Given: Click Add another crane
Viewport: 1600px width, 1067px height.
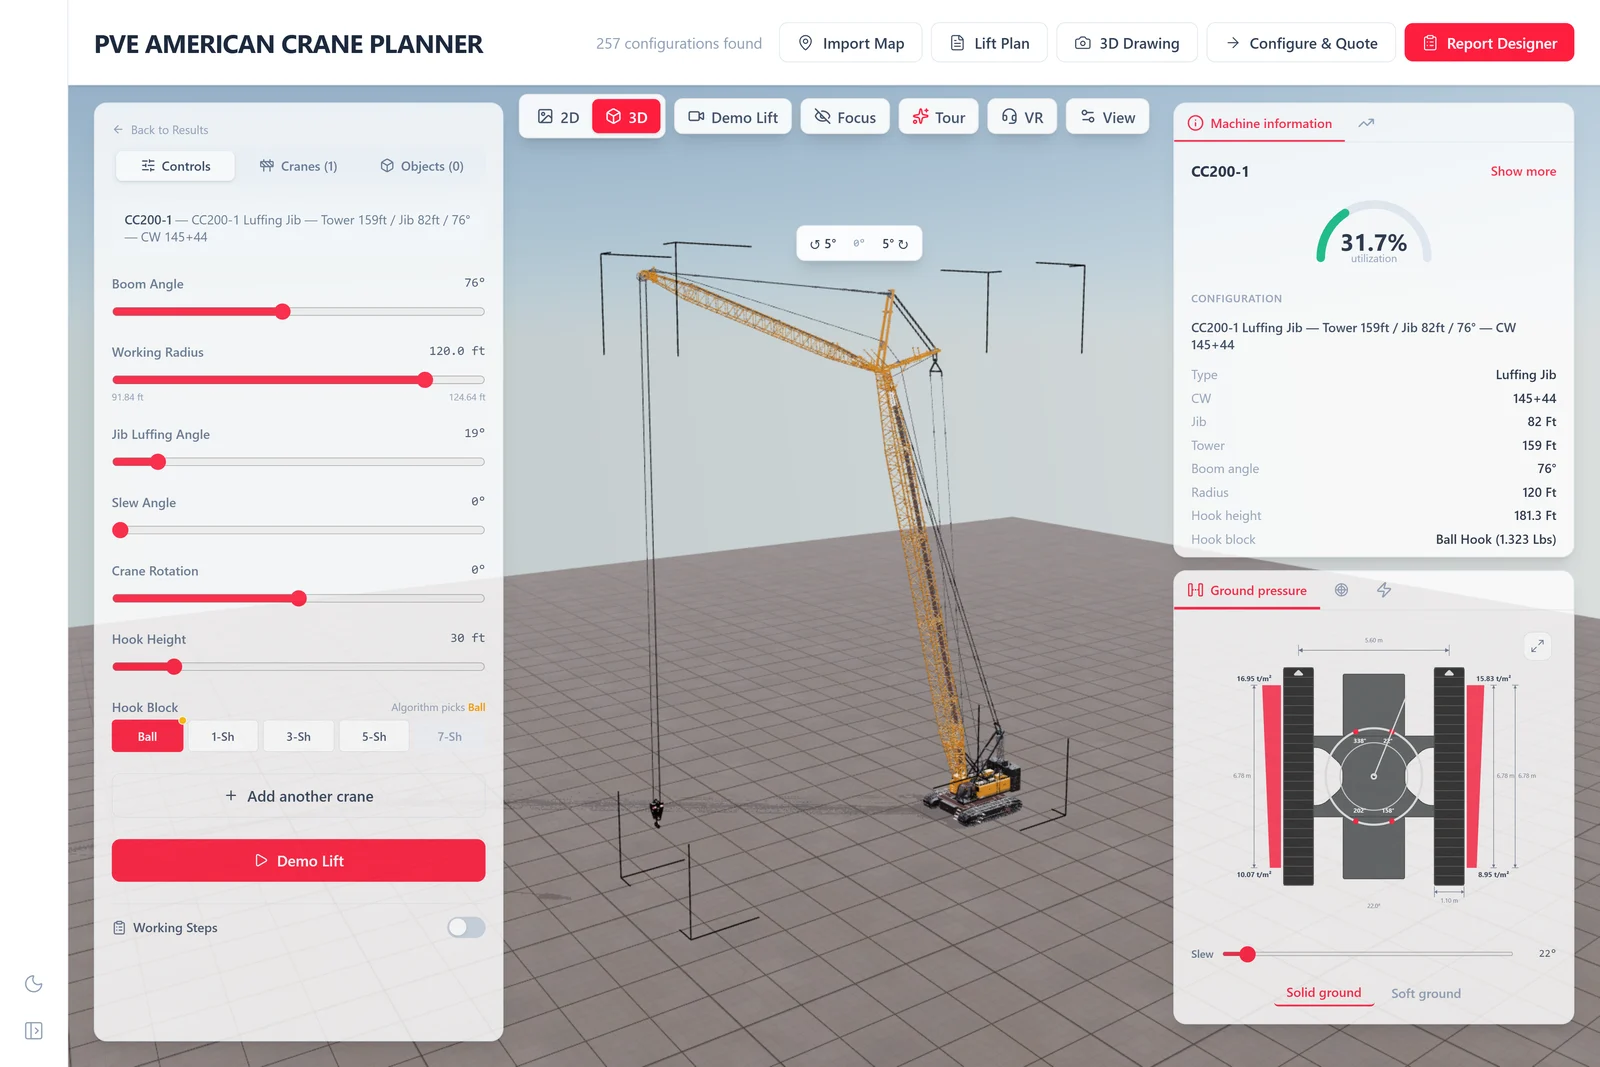Looking at the screenshot, I should click(x=298, y=796).
